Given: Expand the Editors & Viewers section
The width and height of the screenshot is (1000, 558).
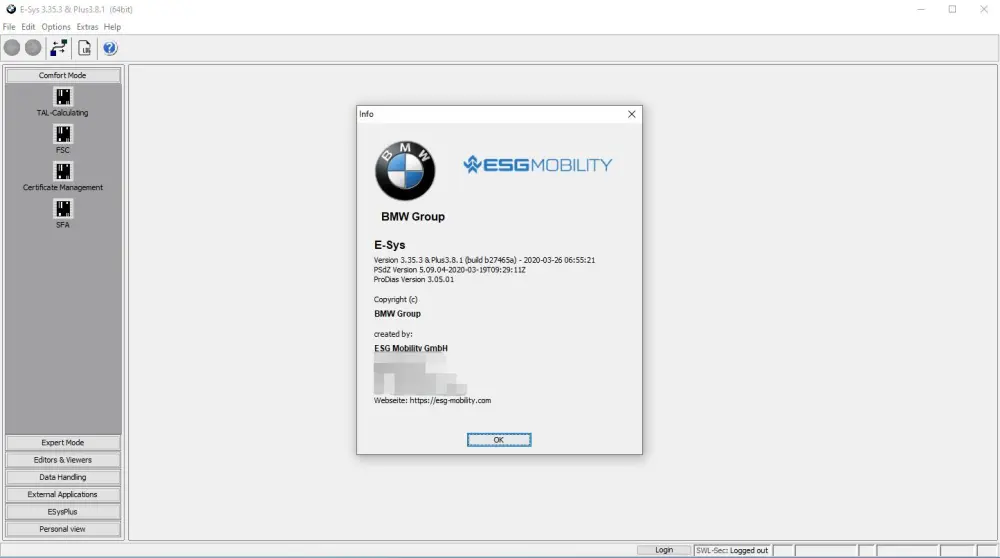Looking at the screenshot, I should coord(63,460).
